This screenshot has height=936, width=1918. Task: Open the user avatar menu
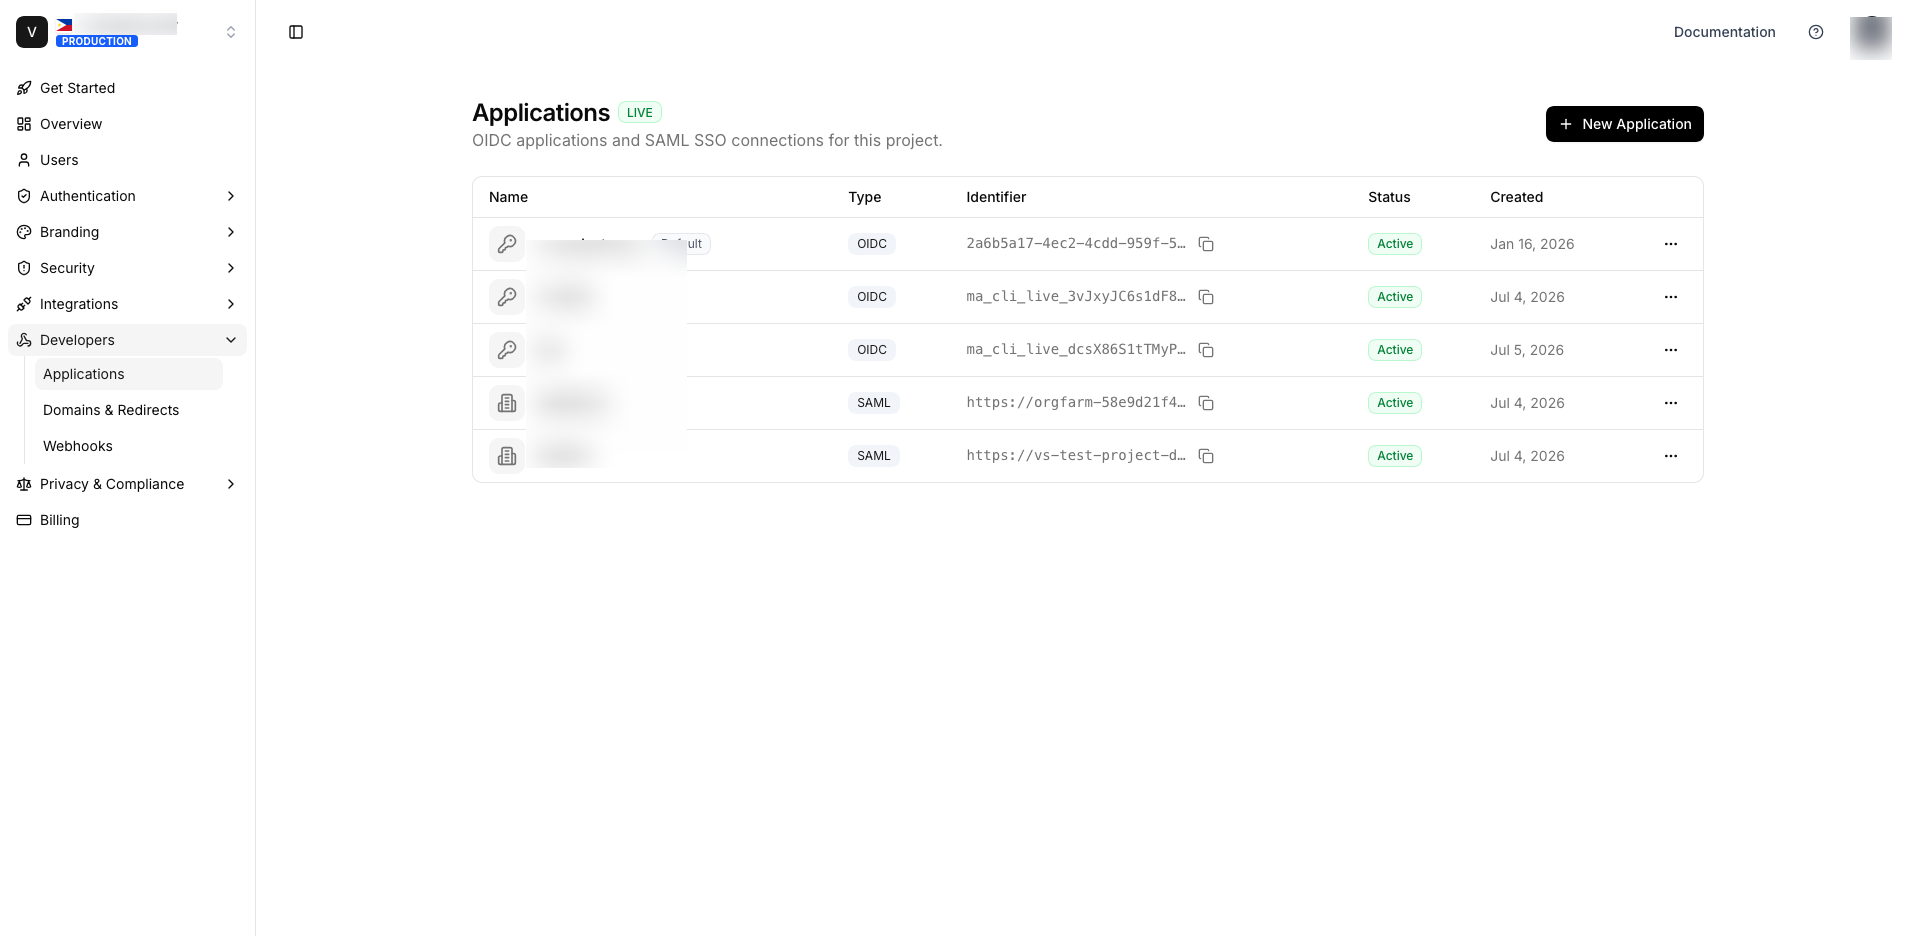tap(1871, 38)
